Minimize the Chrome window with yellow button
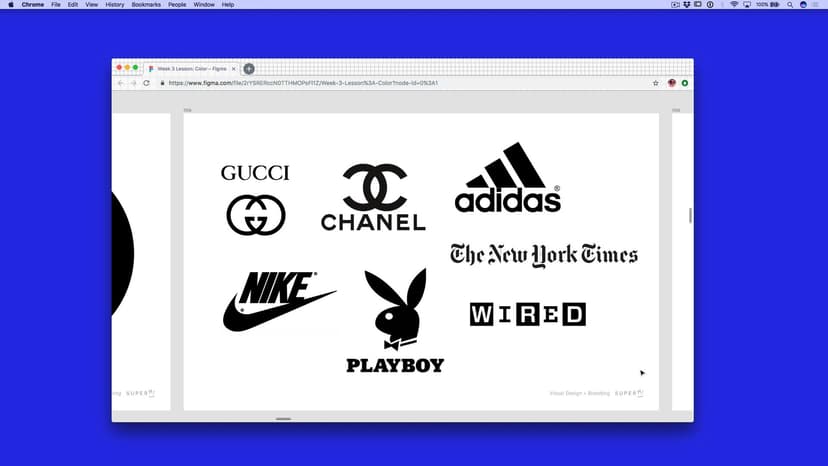Viewport: 828px width, 466px height. (127, 68)
